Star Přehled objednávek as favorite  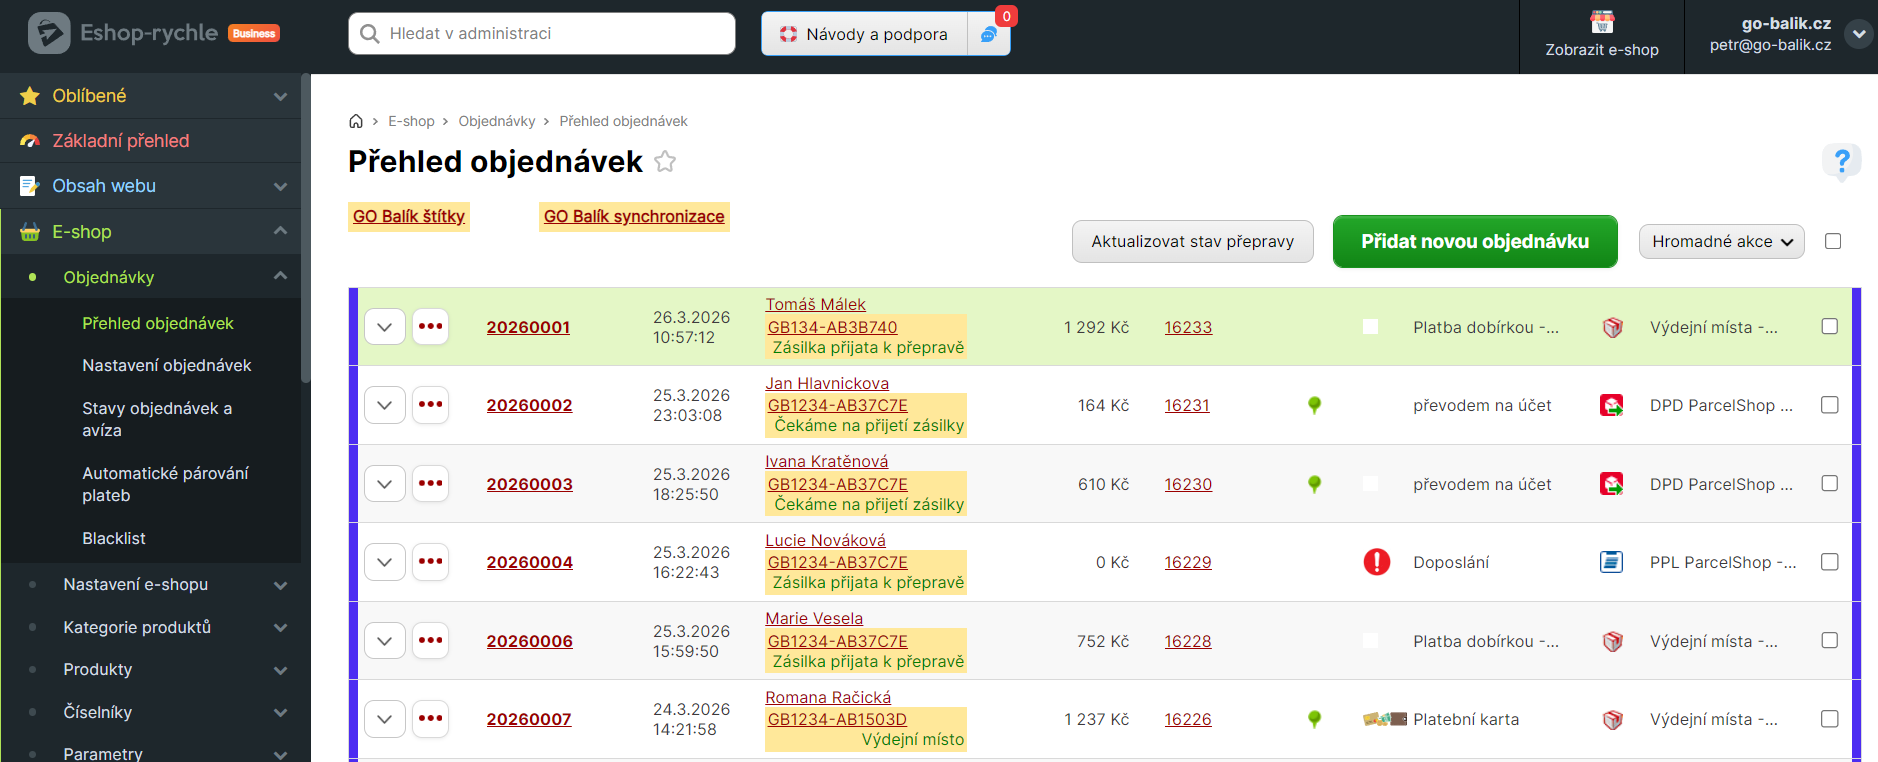[665, 162]
